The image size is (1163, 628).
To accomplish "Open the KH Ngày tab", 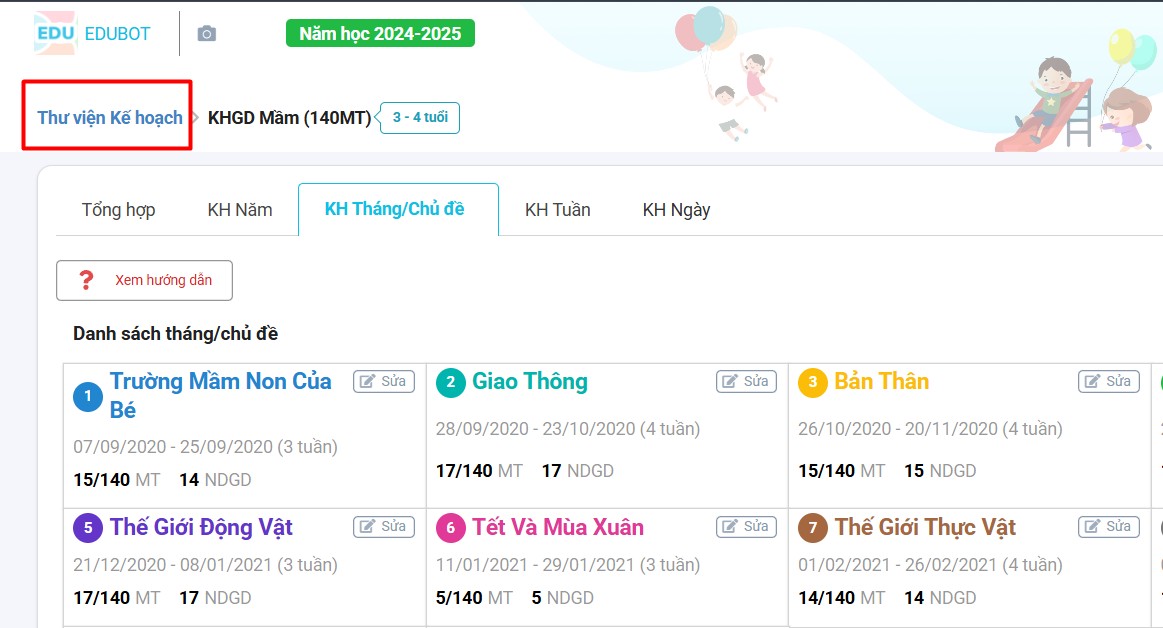I will coord(676,210).
